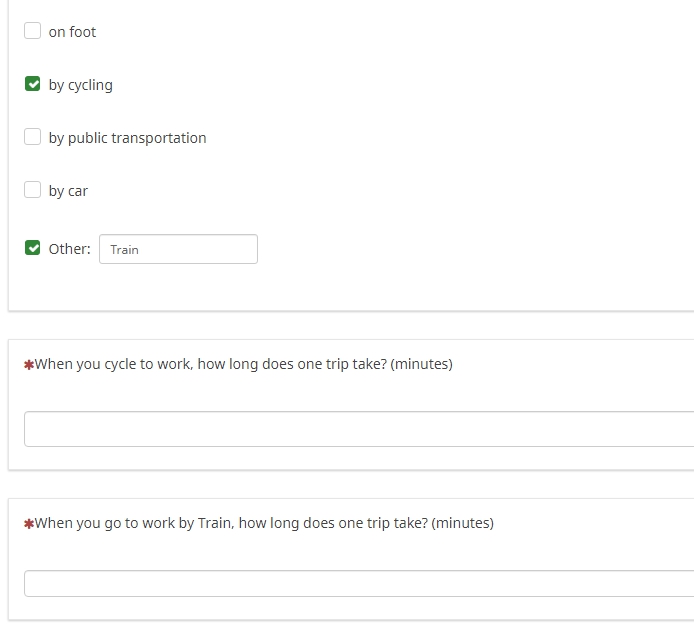Image resolution: width=694 pixels, height=625 pixels.
Task: Focus the cycling trip minutes input field
Action: click(358, 429)
